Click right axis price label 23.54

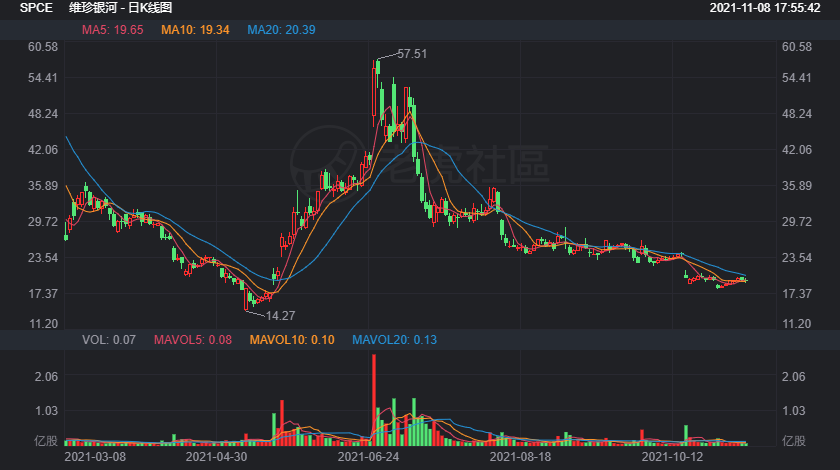click(797, 257)
